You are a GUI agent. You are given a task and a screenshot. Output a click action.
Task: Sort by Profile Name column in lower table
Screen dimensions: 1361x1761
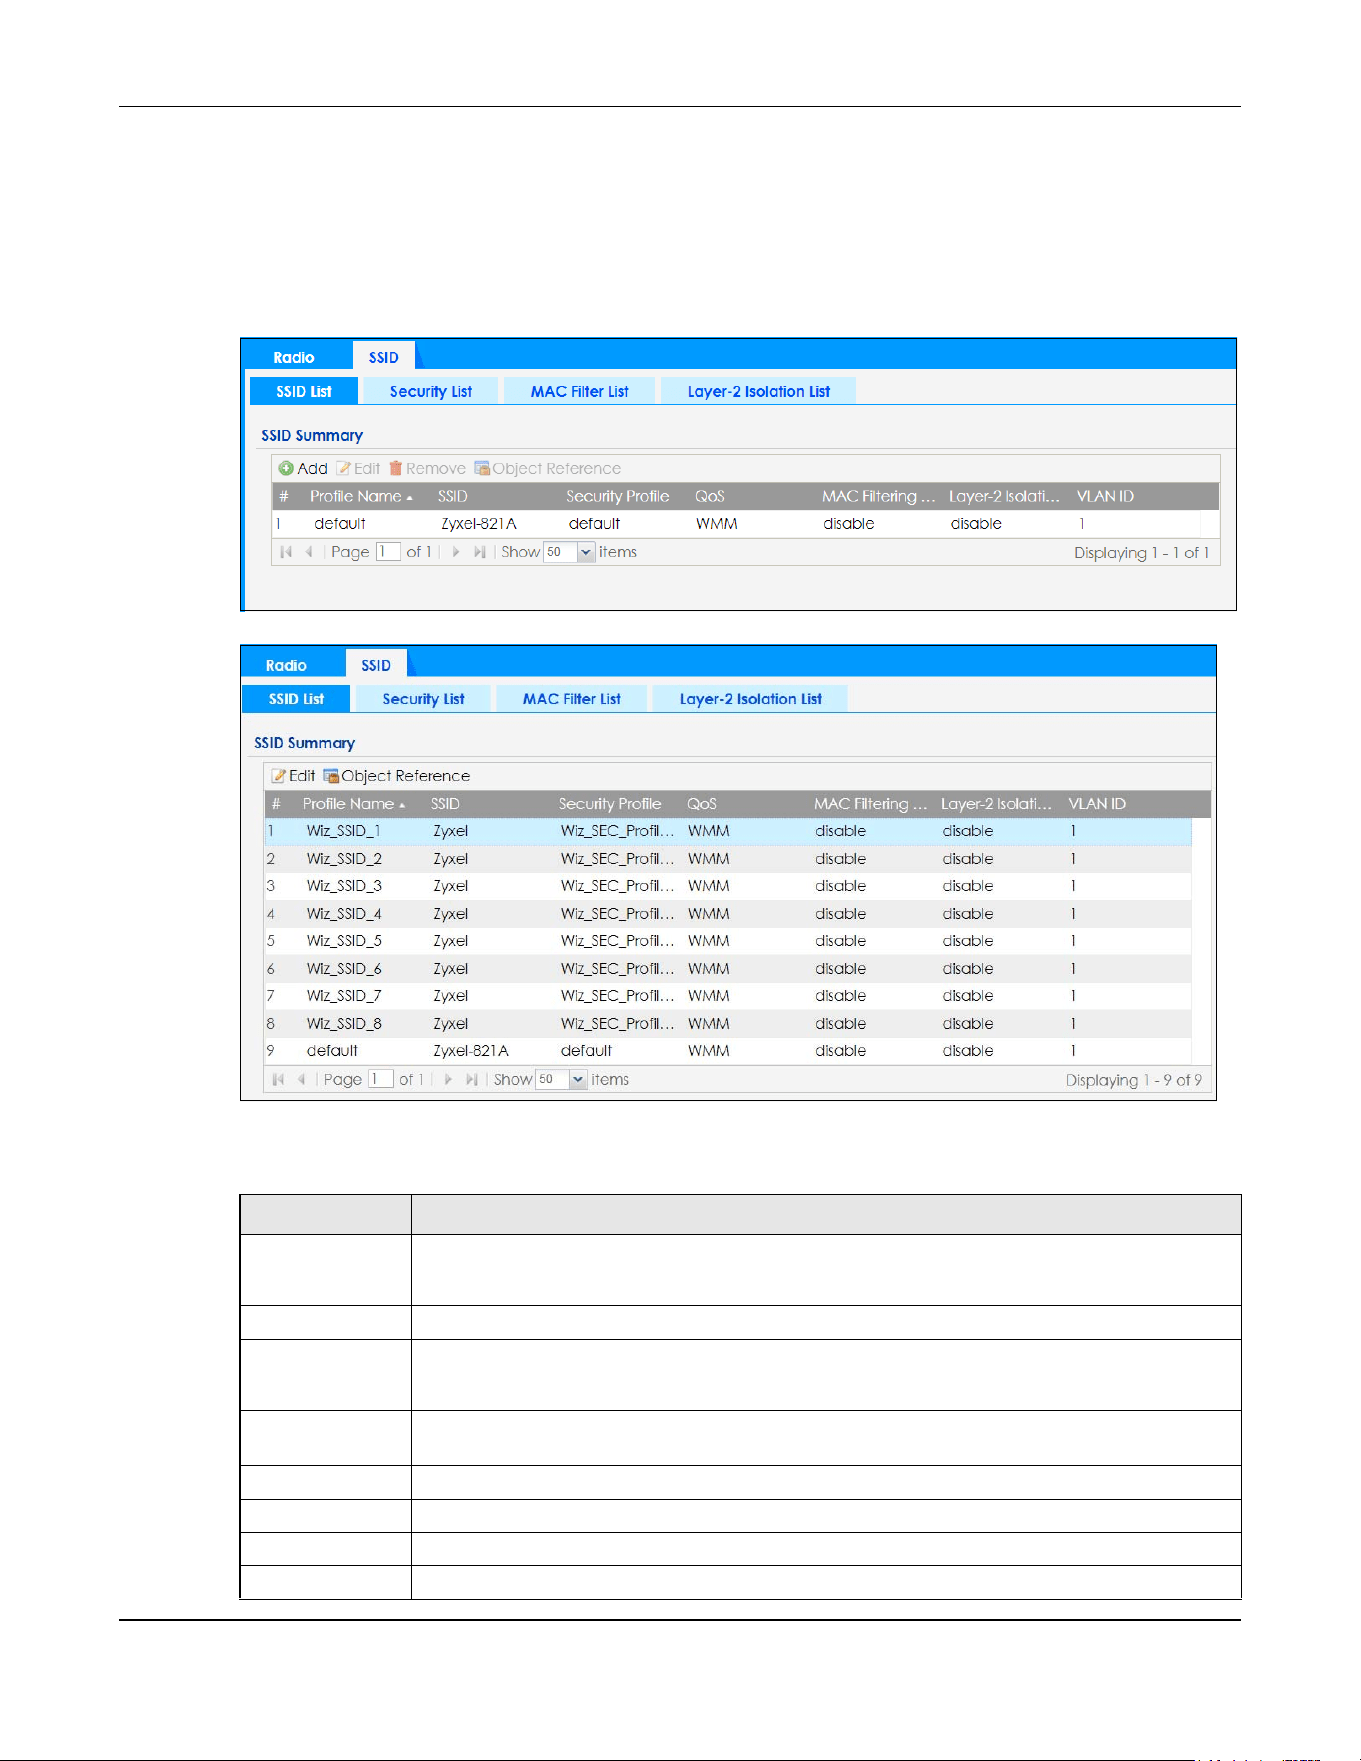(x=353, y=804)
